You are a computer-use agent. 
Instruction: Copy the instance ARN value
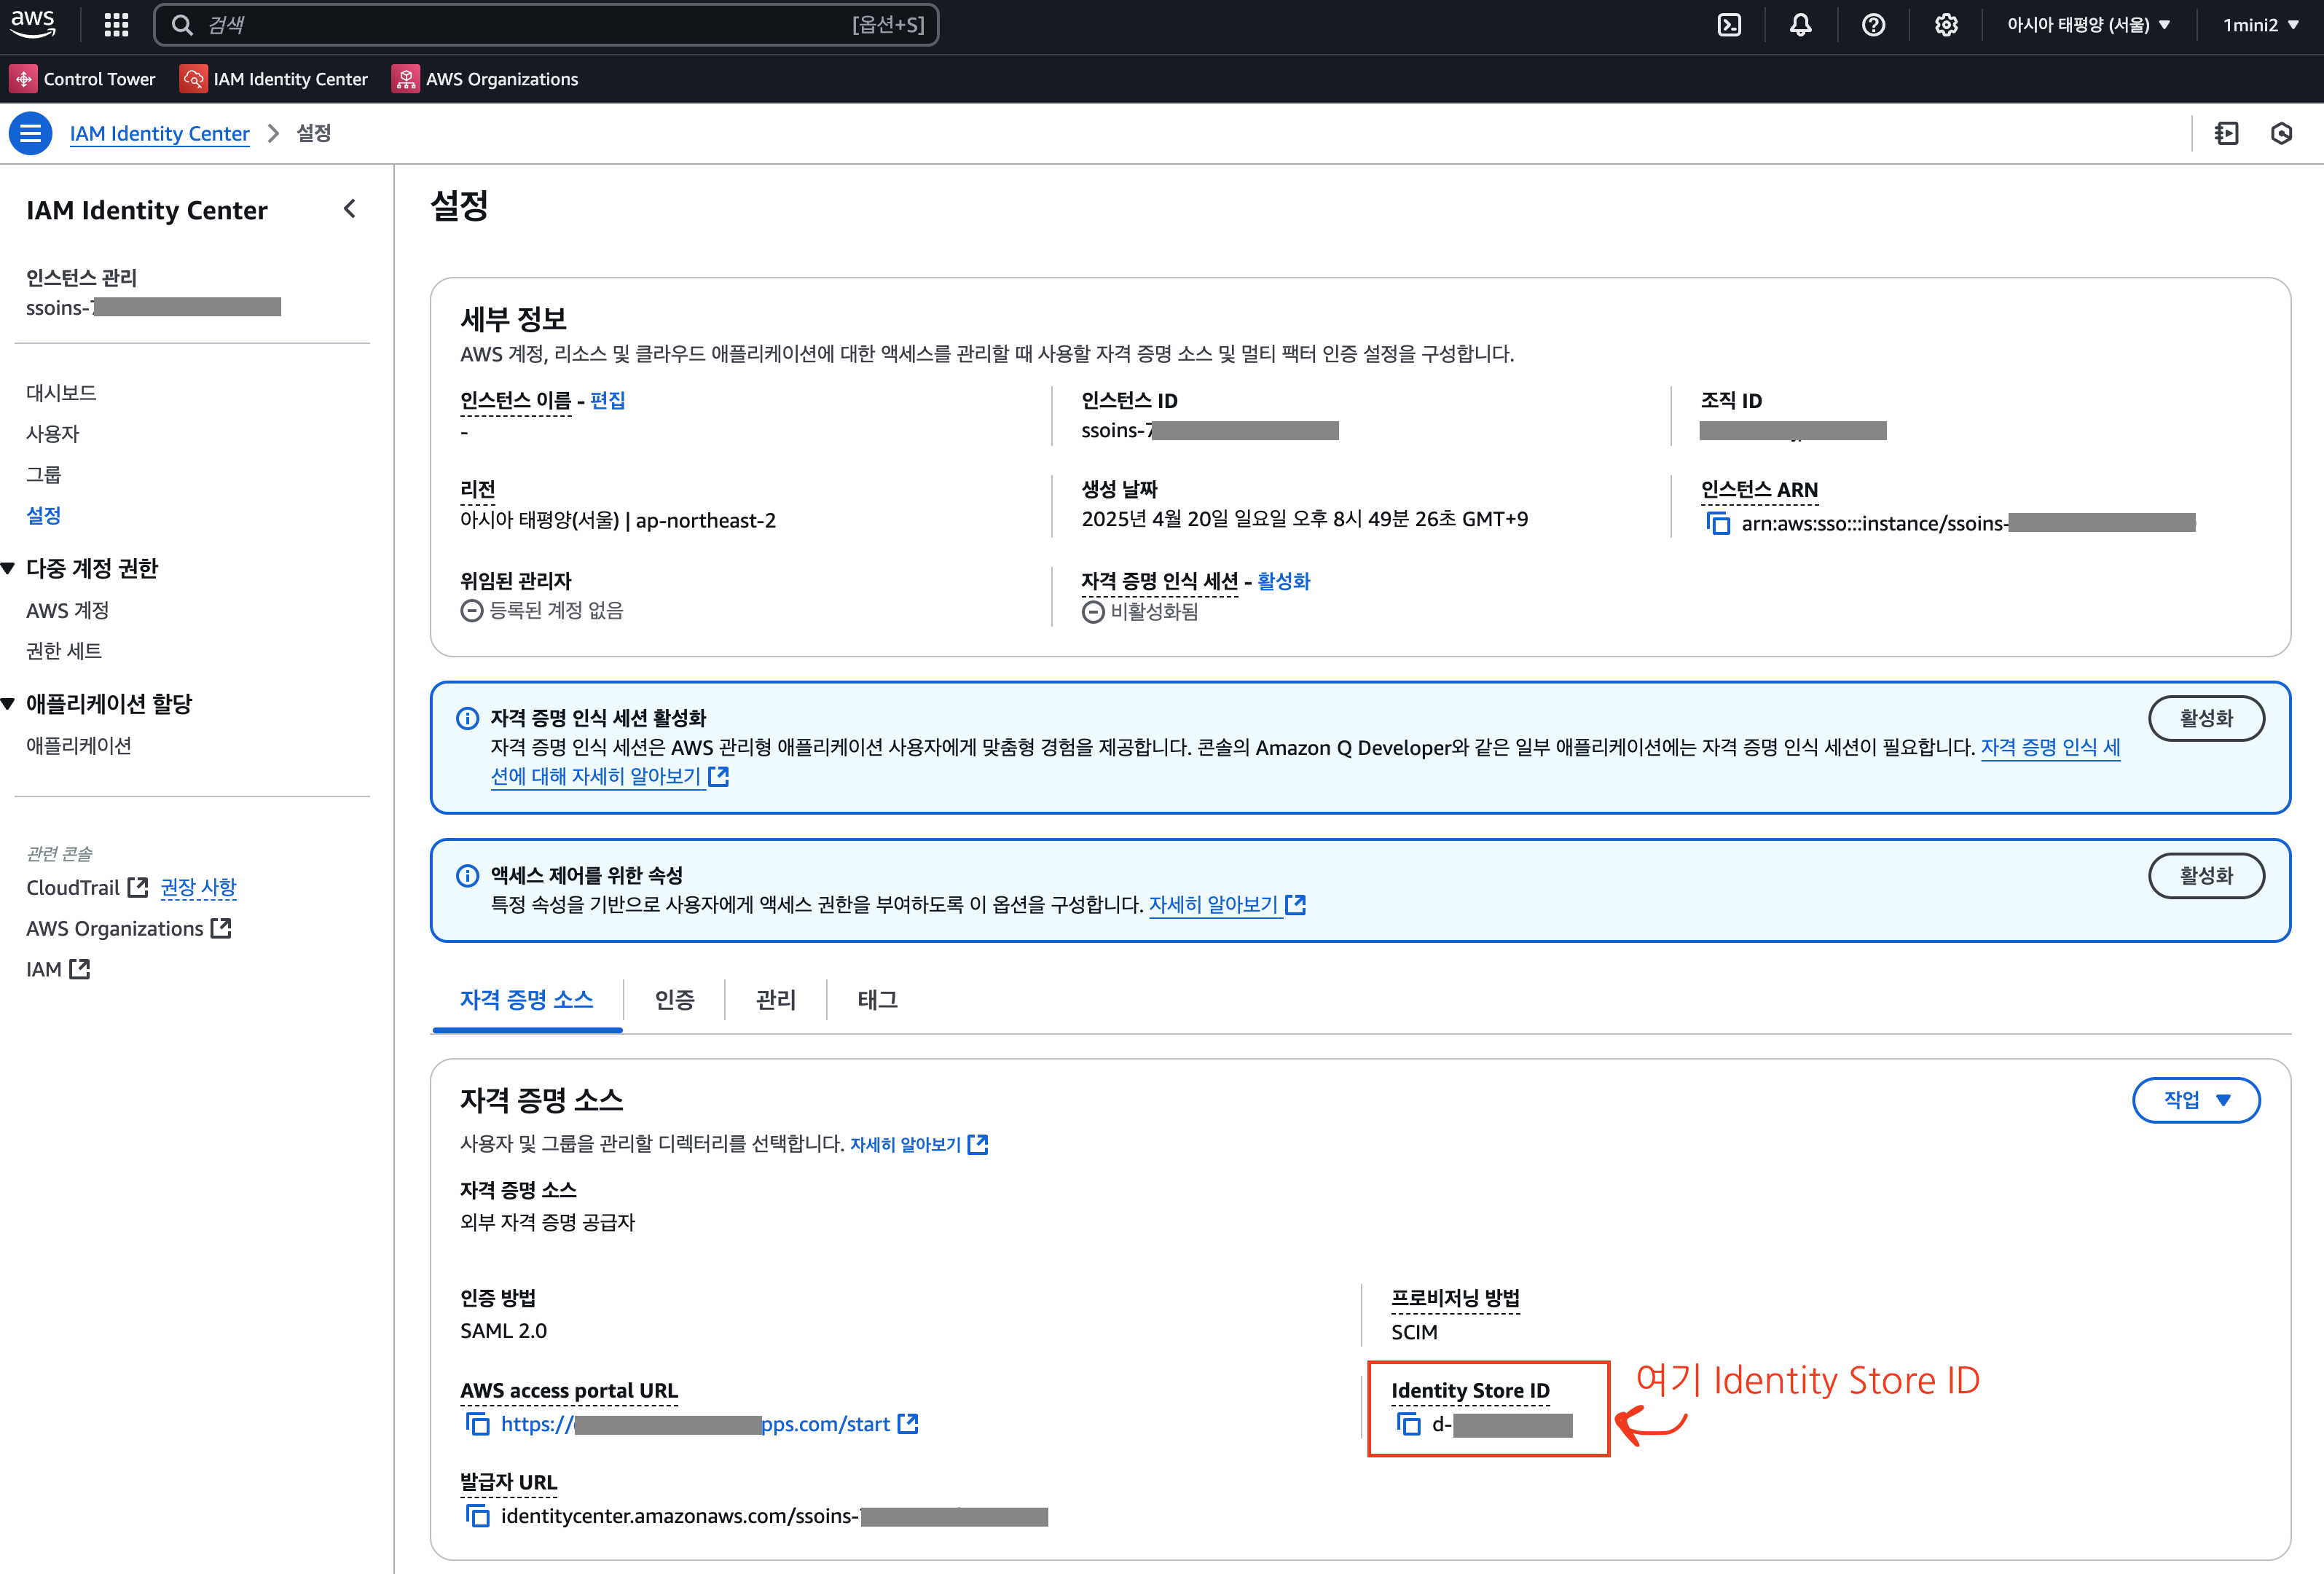(x=1718, y=523)
